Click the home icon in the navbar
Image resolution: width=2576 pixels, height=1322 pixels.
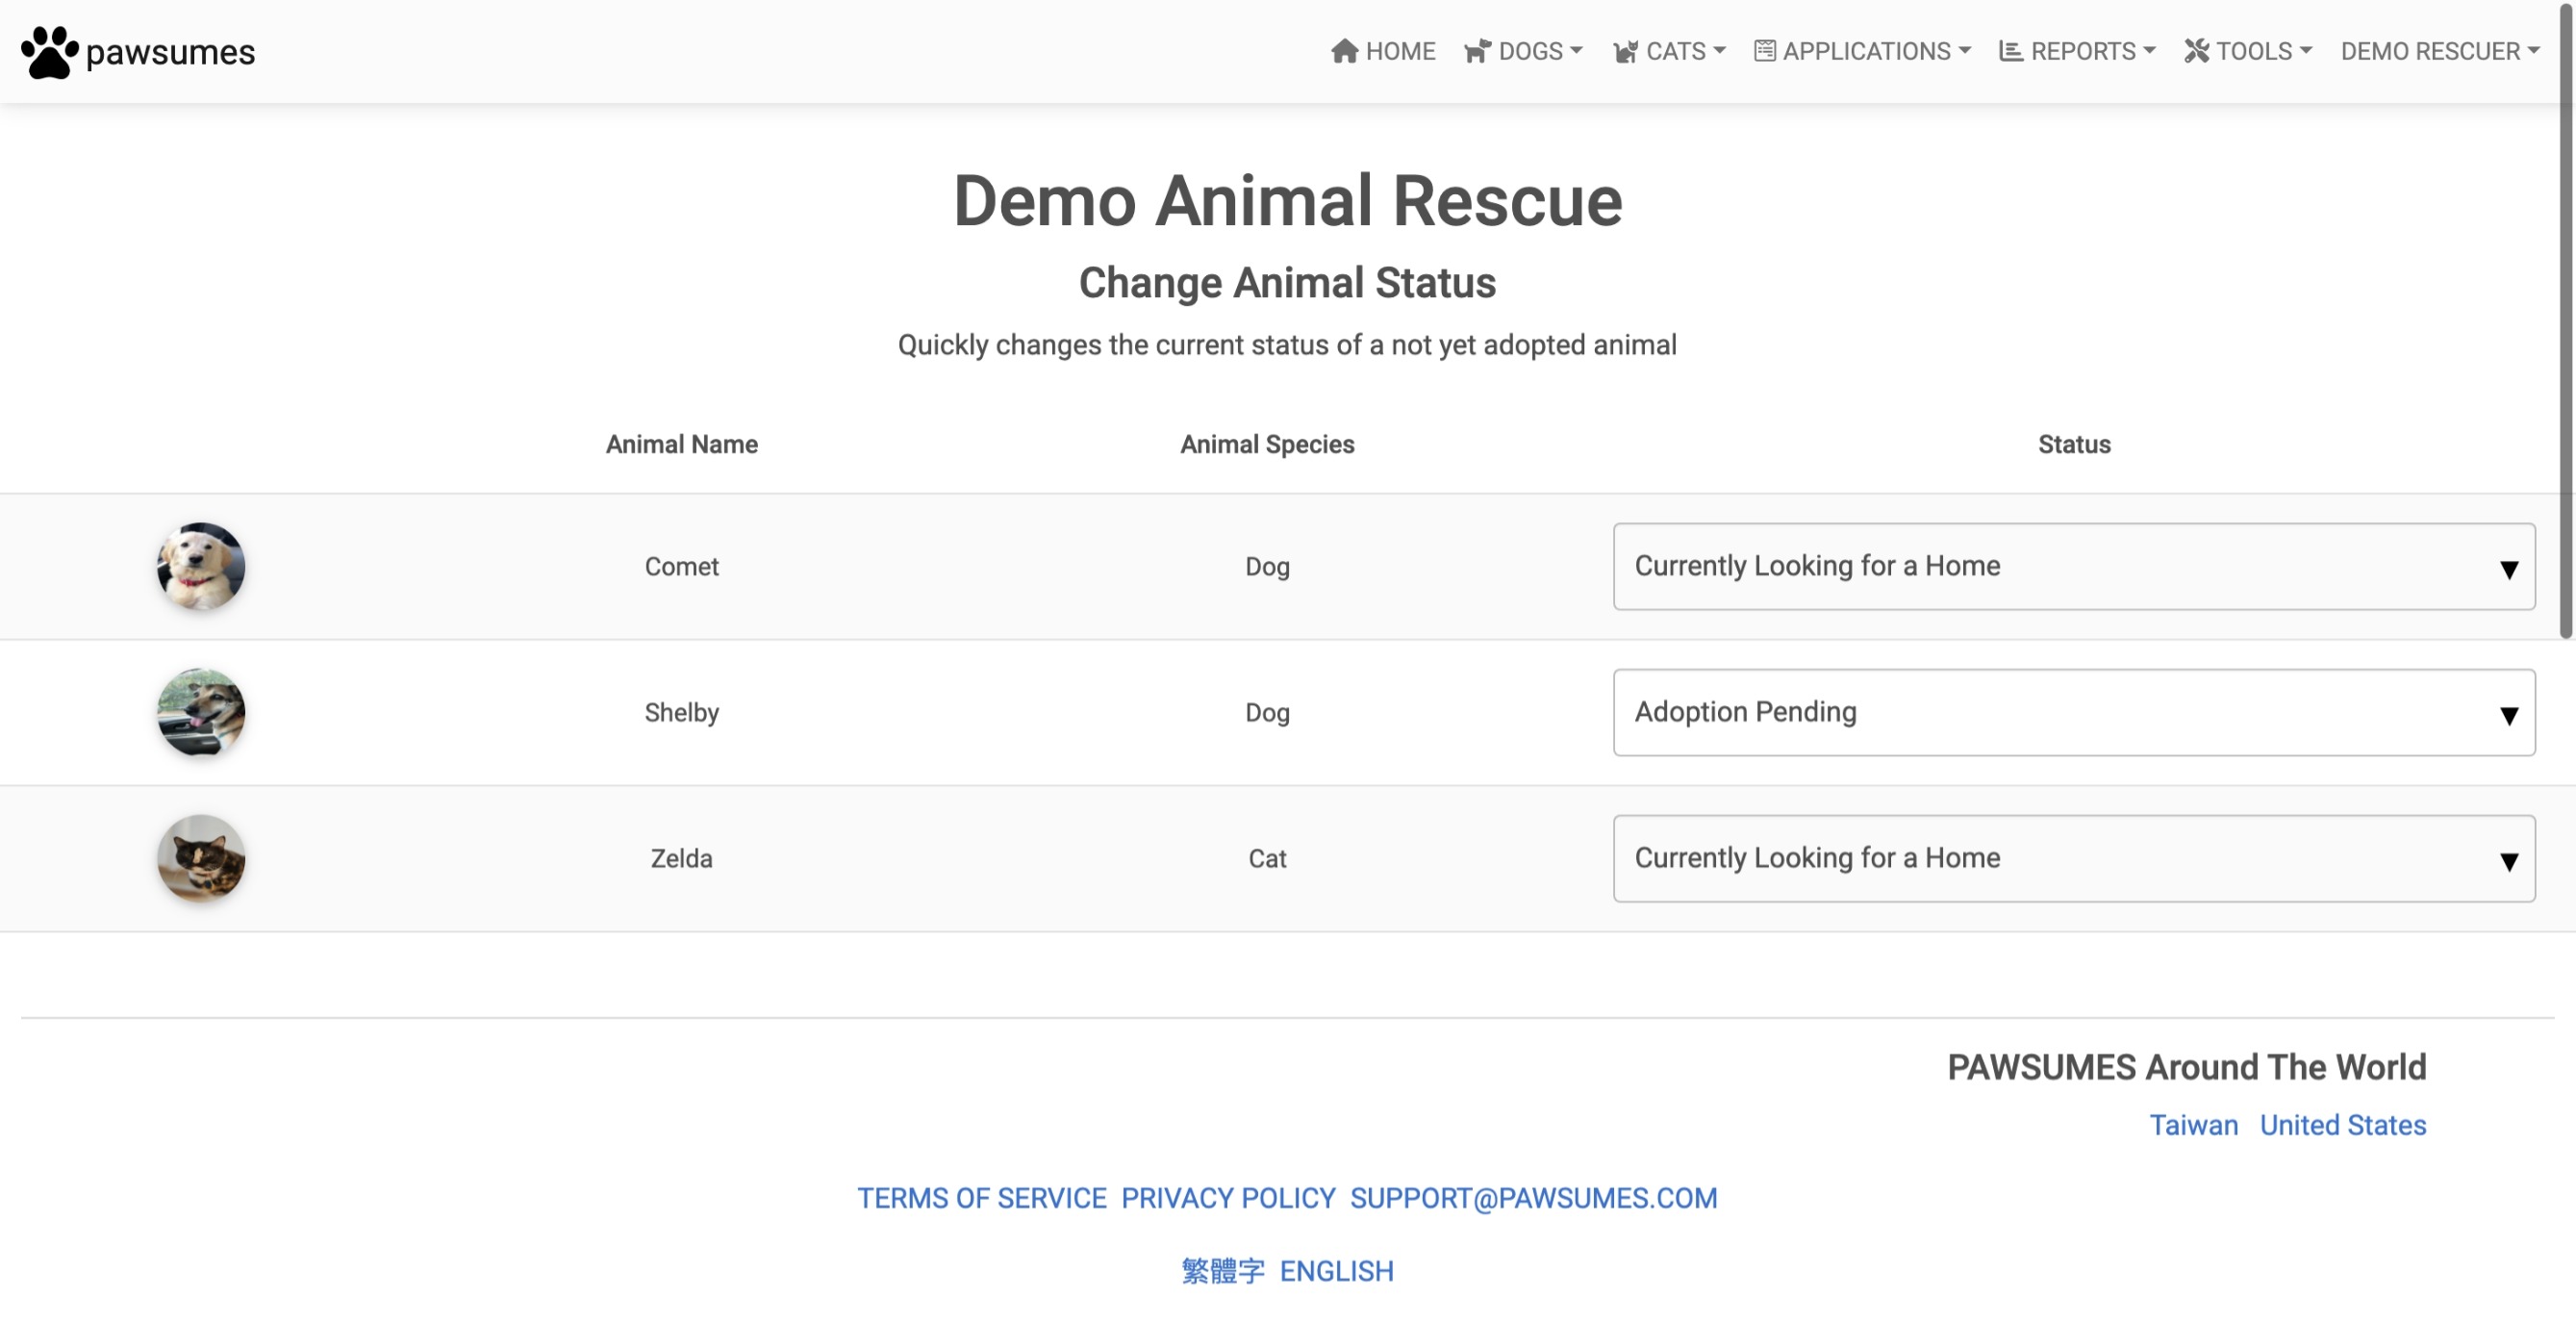(x=1344, y=50)
